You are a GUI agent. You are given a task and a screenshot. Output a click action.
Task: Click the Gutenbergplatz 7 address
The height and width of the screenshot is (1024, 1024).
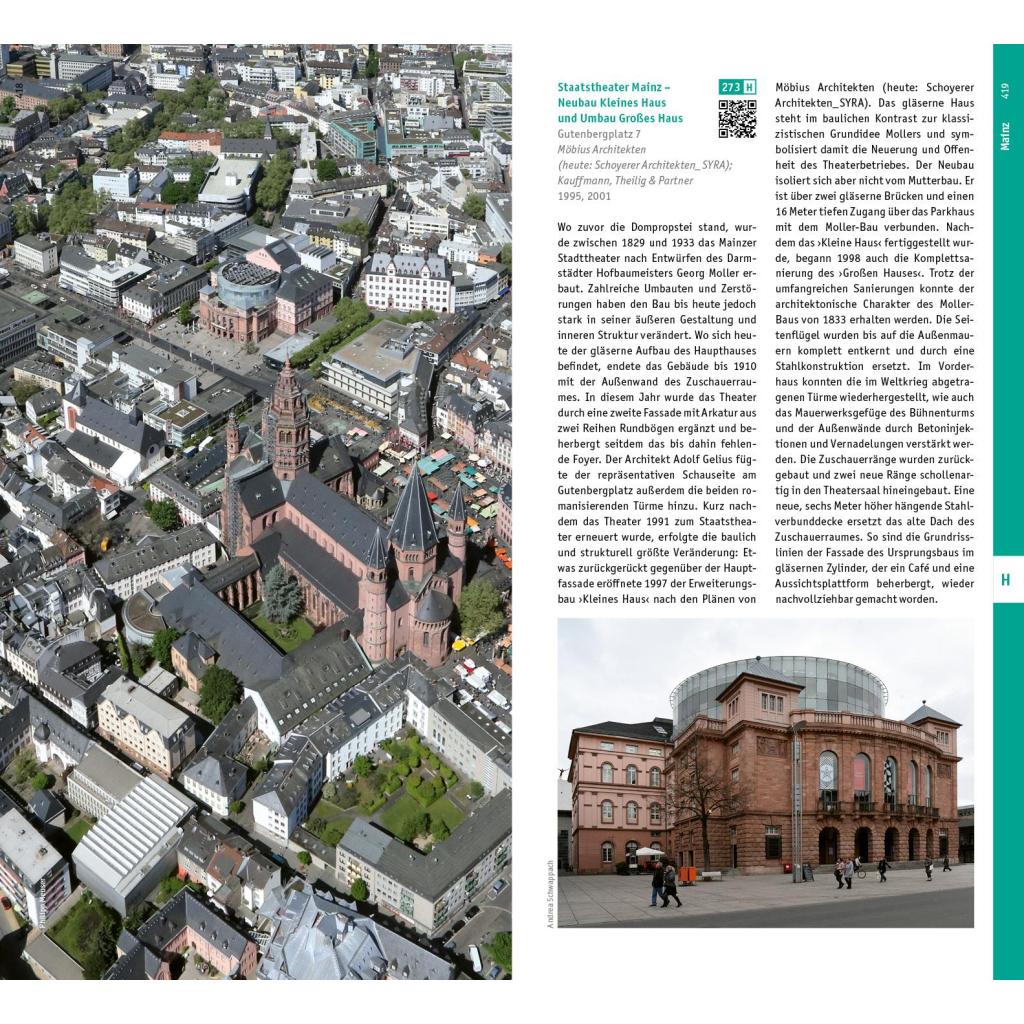[599, 133]
